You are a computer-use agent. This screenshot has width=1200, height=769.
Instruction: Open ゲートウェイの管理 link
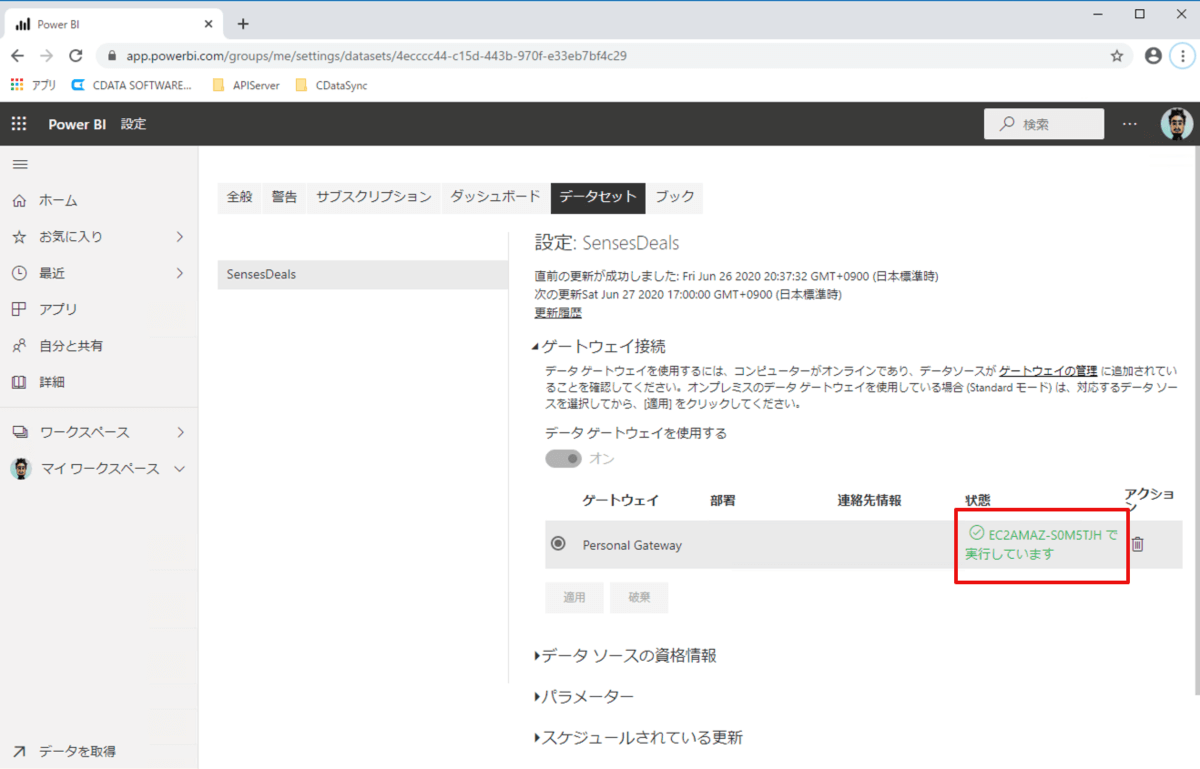1048,371
